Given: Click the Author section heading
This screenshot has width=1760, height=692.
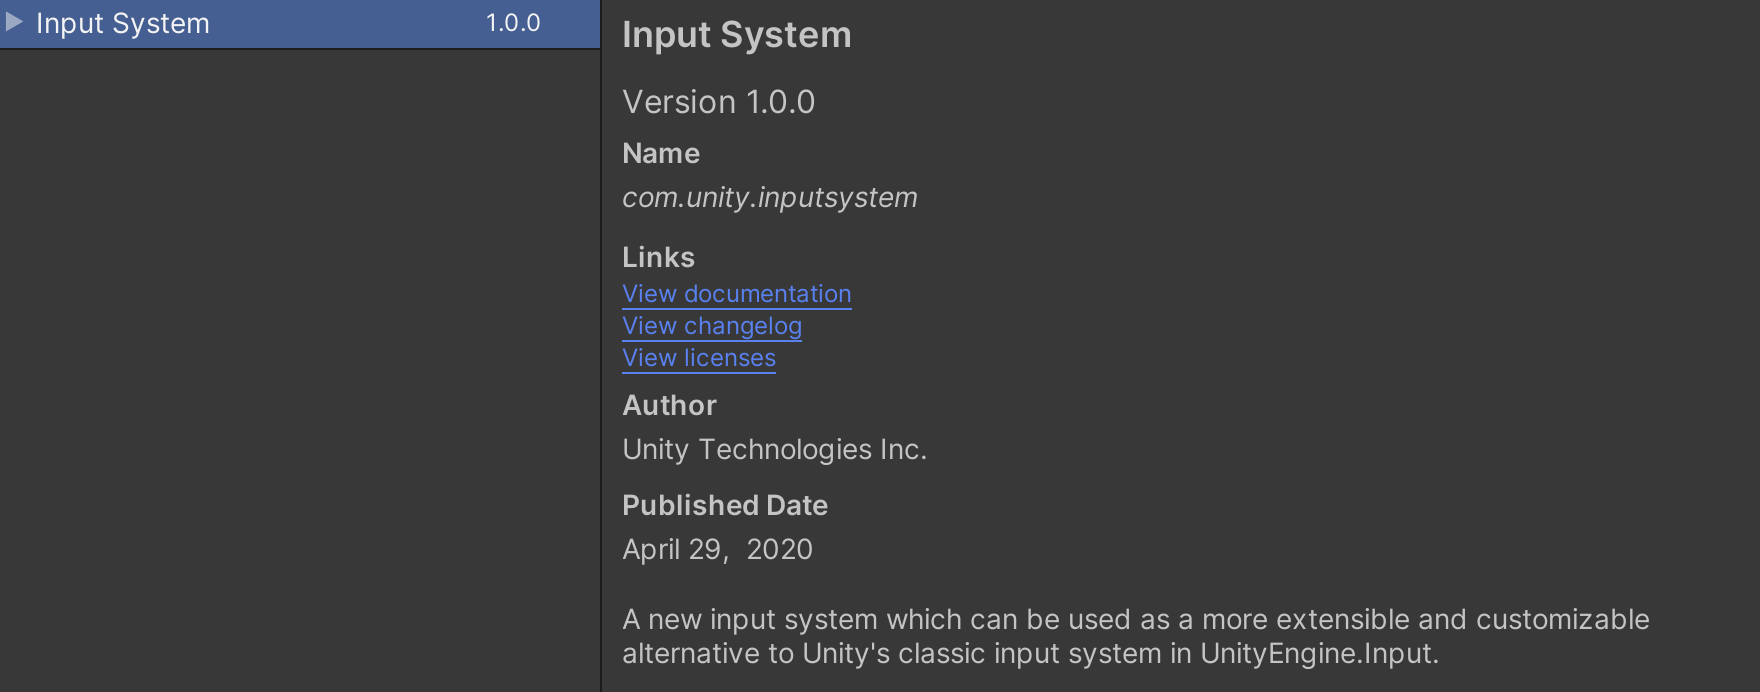Looking at the screenshot, I should pyautogui.click(x=669, y=405).
